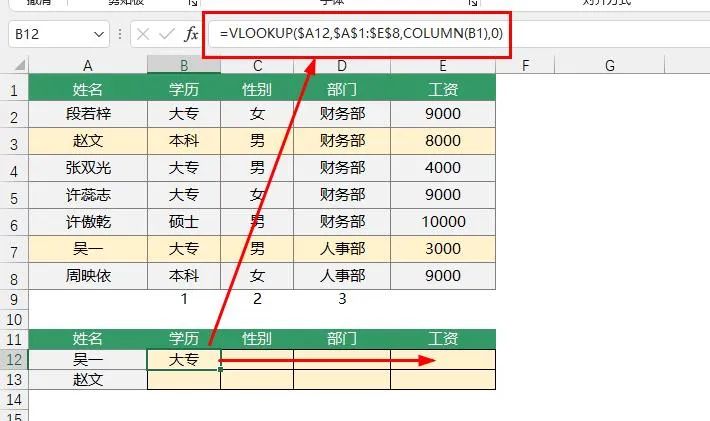Click the 男 cell in 张双光's row
Image resolution: width=710 pixels, height=421 pixels.
pos(257,168)
